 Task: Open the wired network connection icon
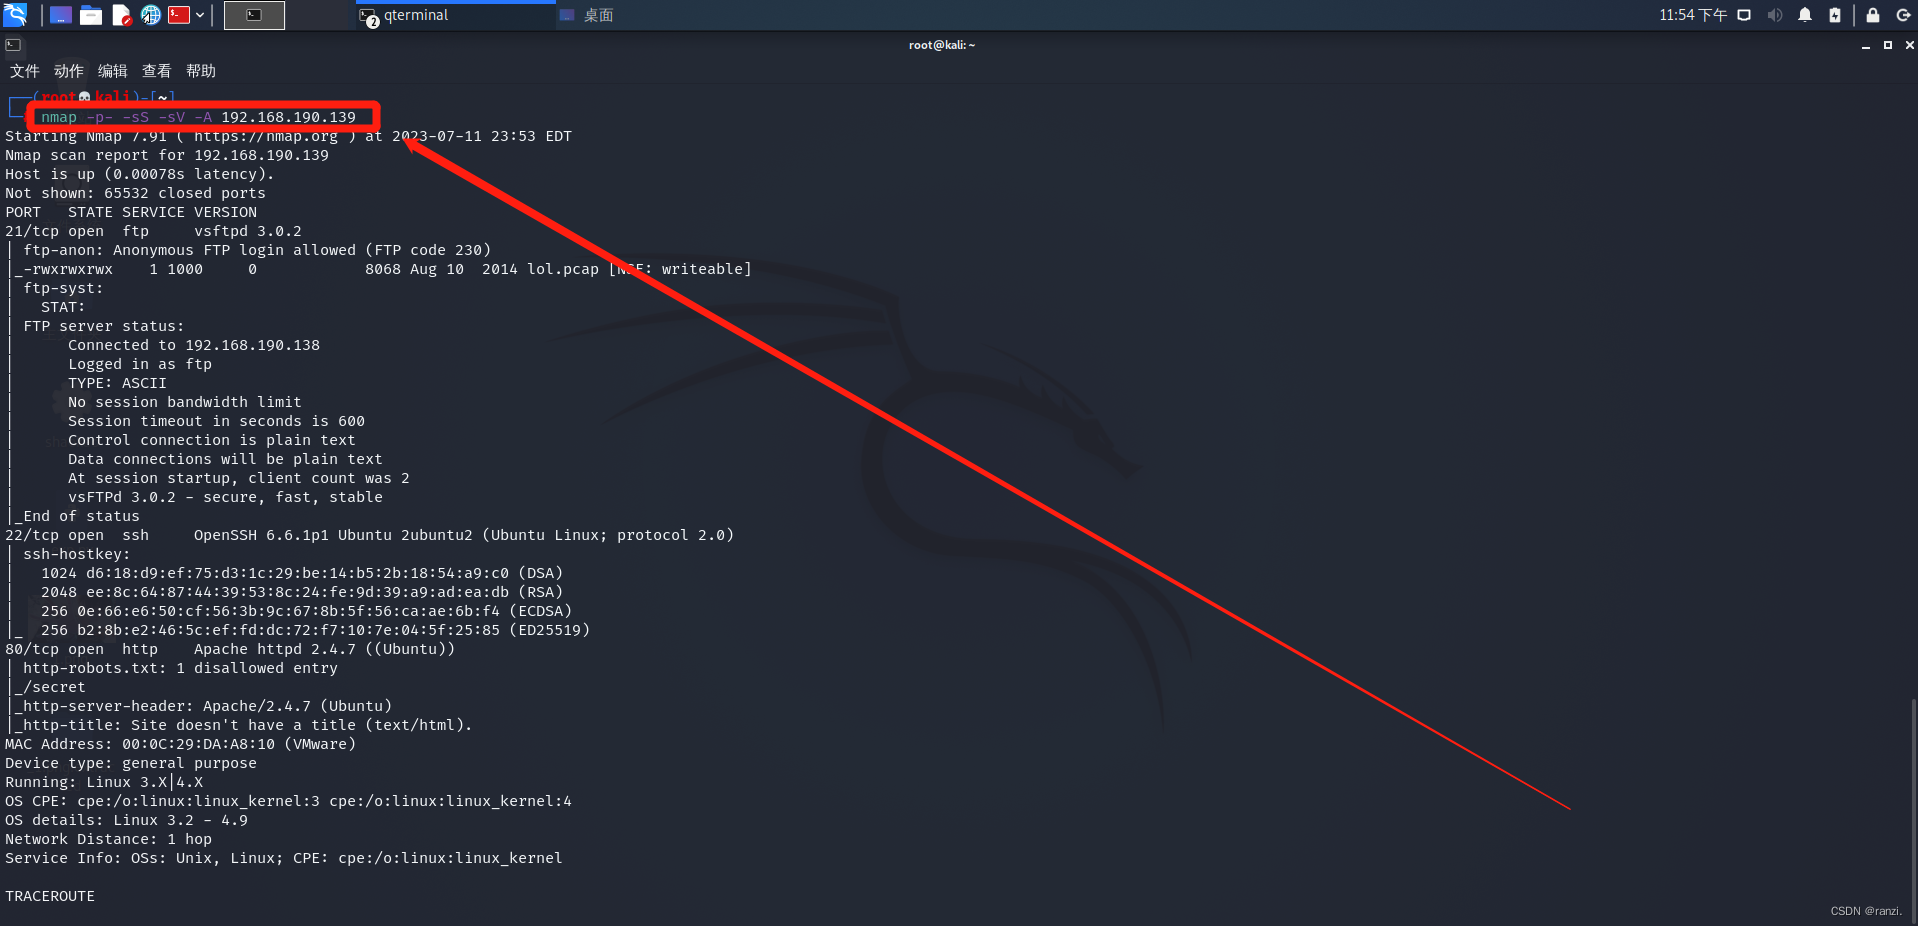click(x=1744, y=15)
